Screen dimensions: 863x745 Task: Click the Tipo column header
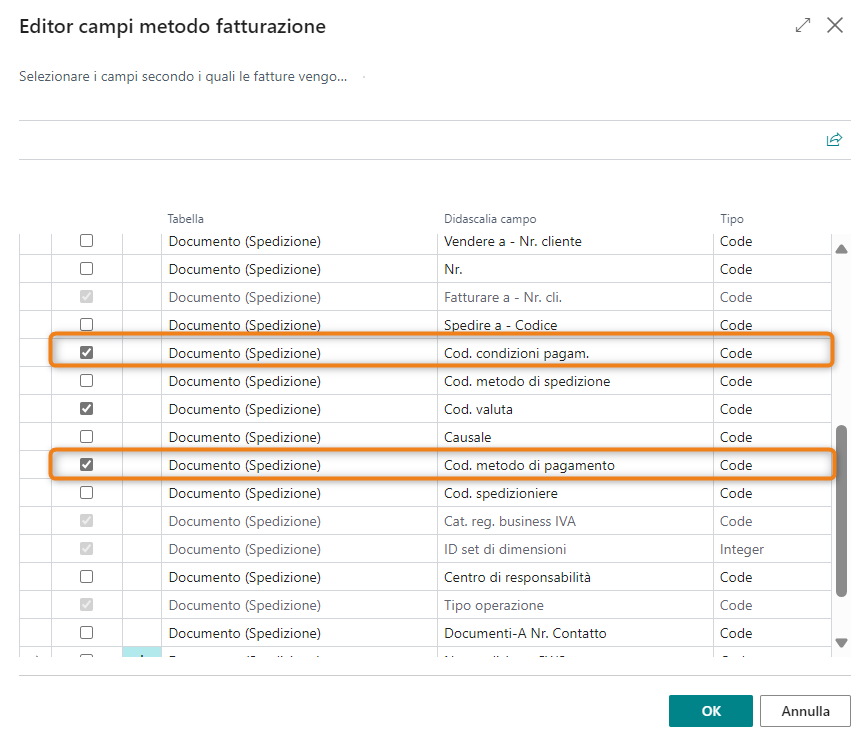(732, 219)
